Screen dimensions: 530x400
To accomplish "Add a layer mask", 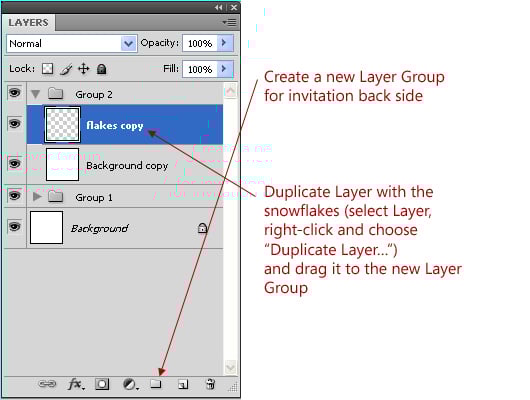I will pyautogui.click(x=102, y=384).
